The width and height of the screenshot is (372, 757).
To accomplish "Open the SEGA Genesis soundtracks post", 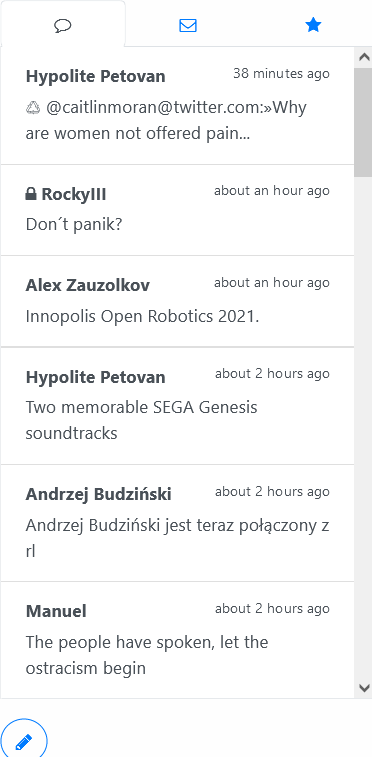I will click(x=177, y=406).
